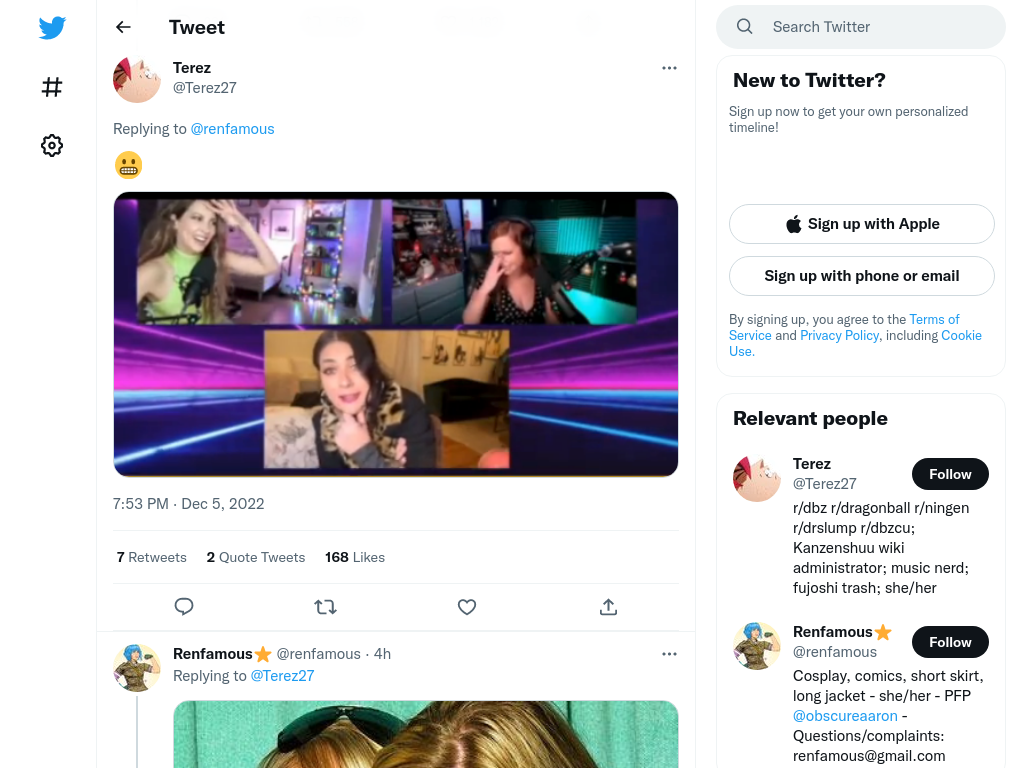Image resolution: width=1024 pixels, height=768 pixels.
Task: Show the 168 Likes list
Action: point(355,557)
